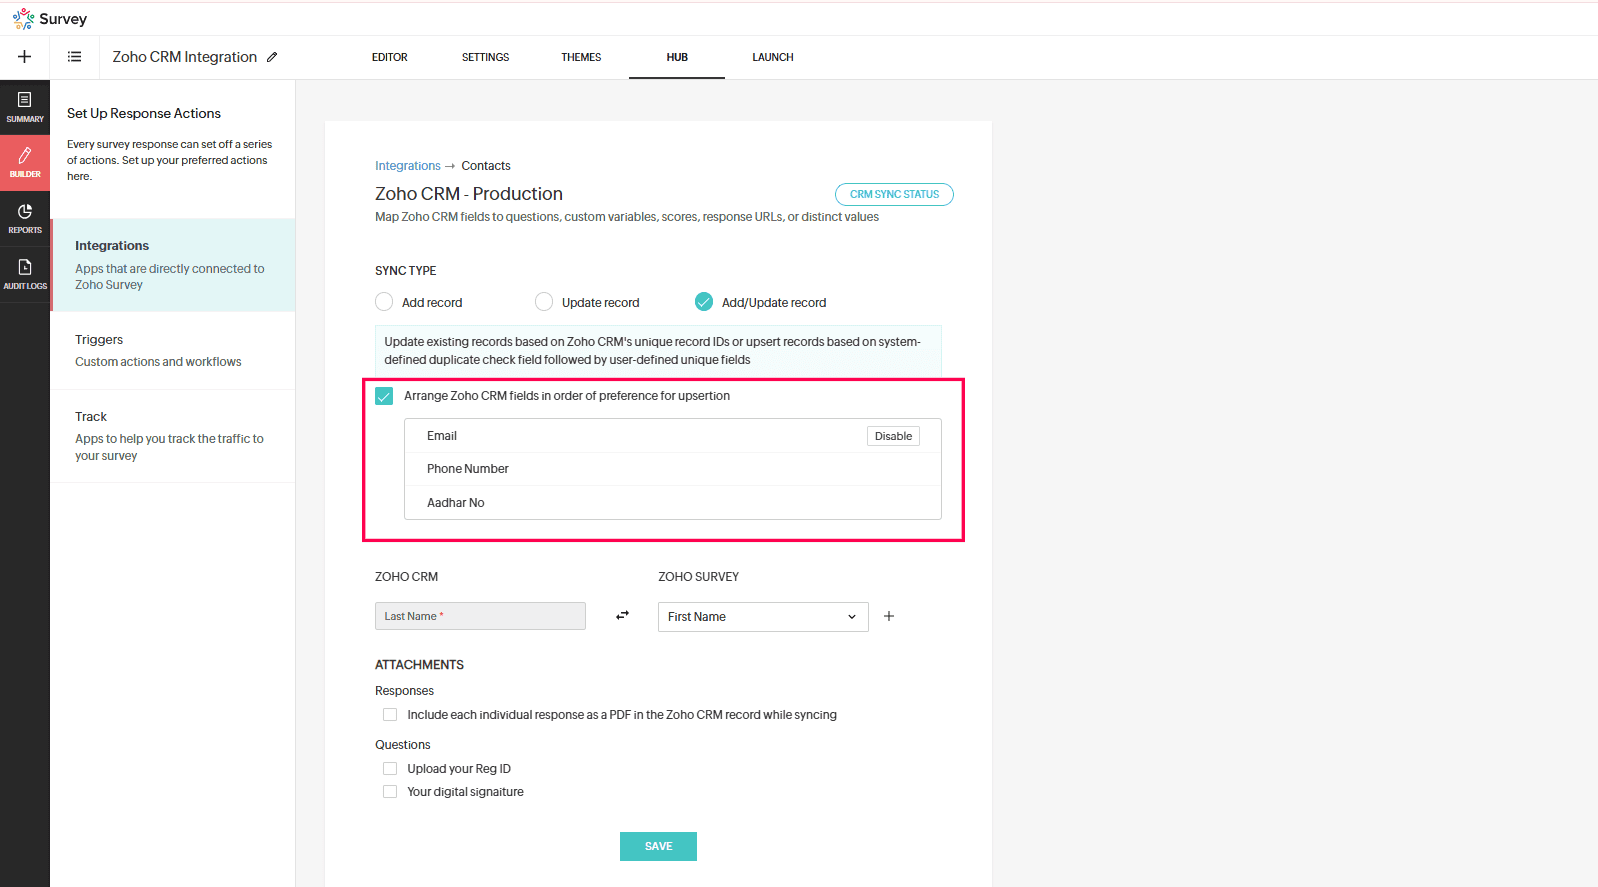Save the CRM integration mapping
The height and width of the screenshot is (887, 1598).
tap(658, 846)
